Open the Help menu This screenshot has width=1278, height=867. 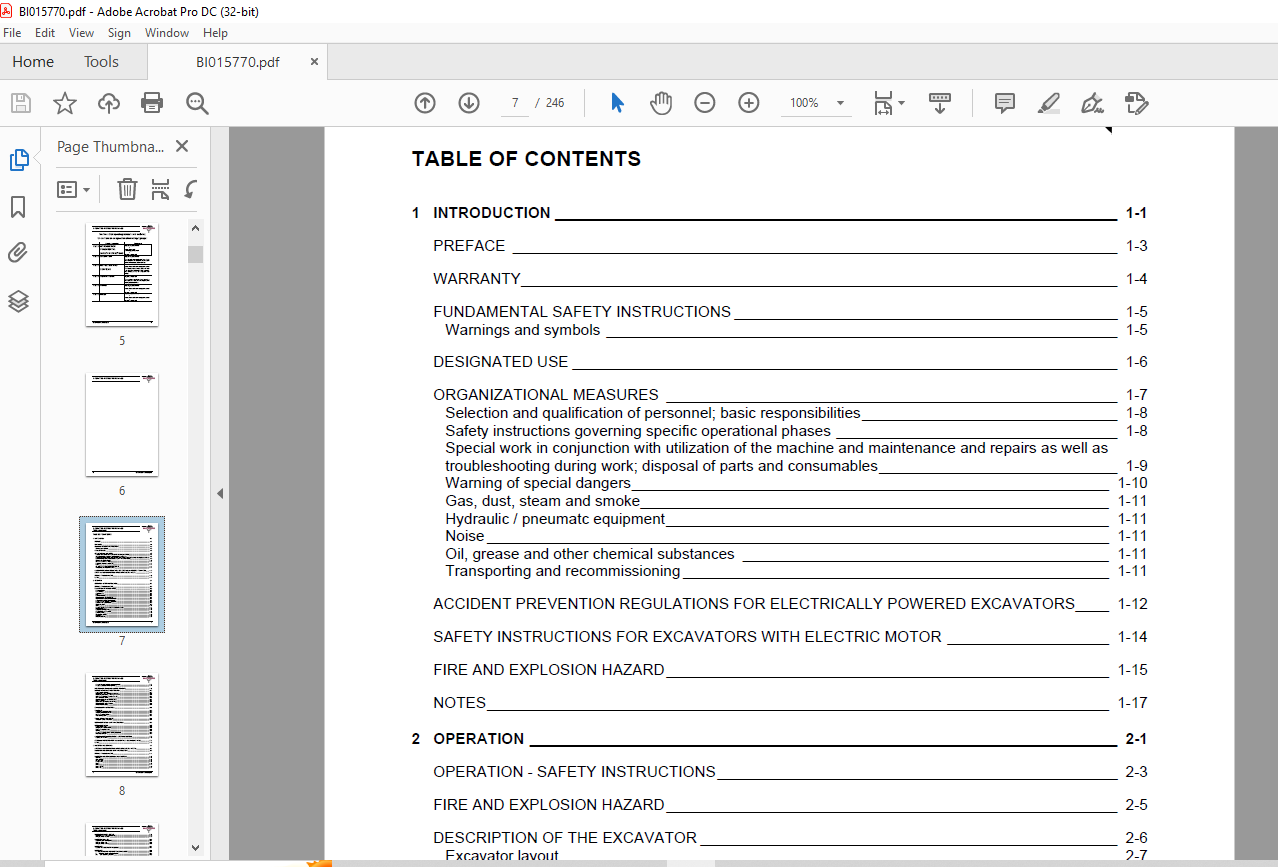pos(215,33)
